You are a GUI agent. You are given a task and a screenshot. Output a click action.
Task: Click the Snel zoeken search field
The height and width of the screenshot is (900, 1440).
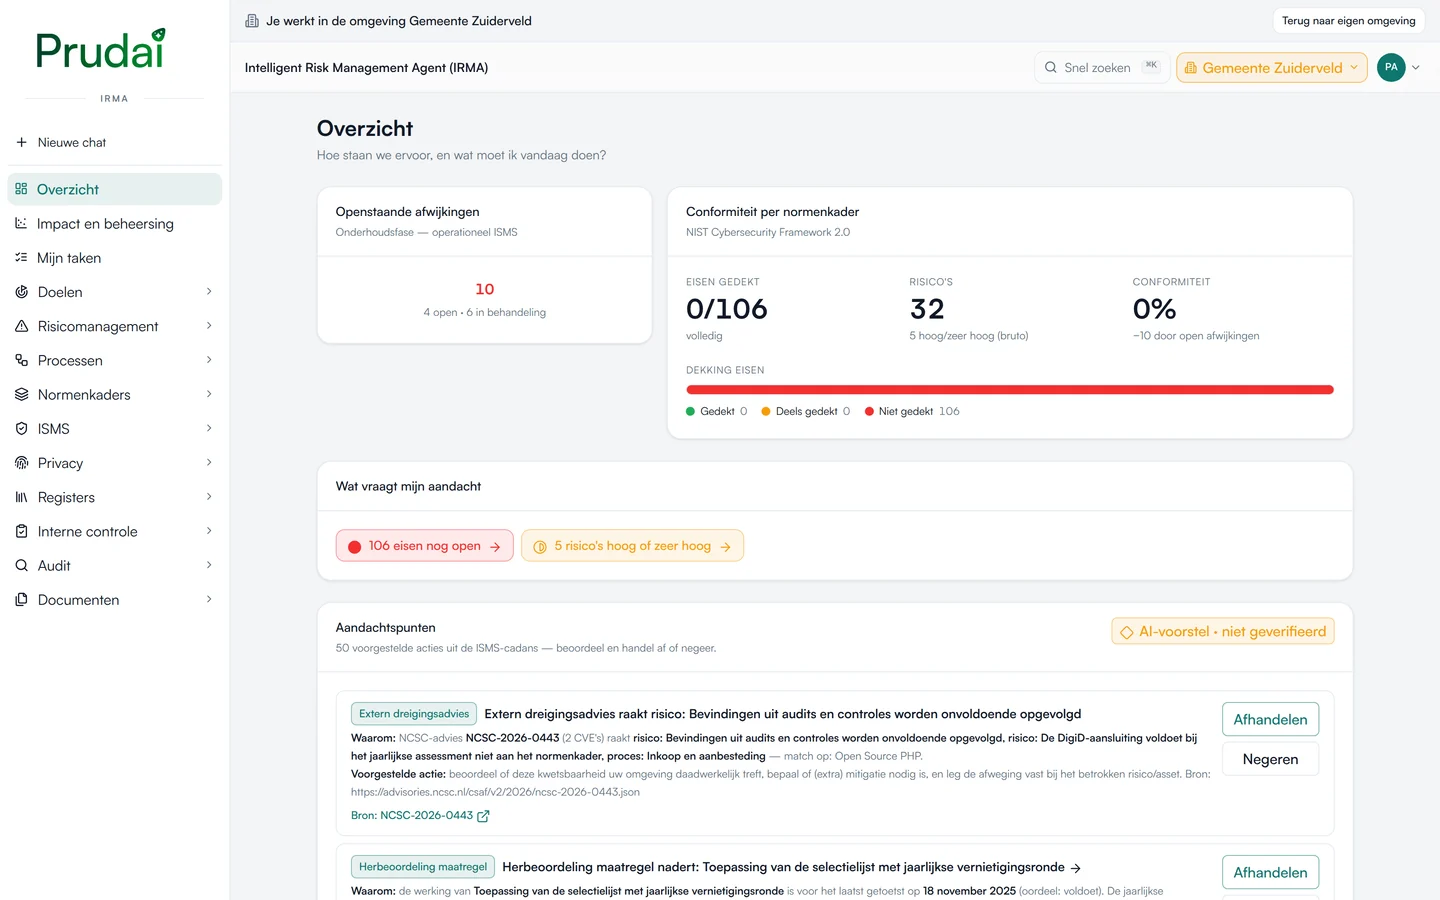click(1101, 67)
